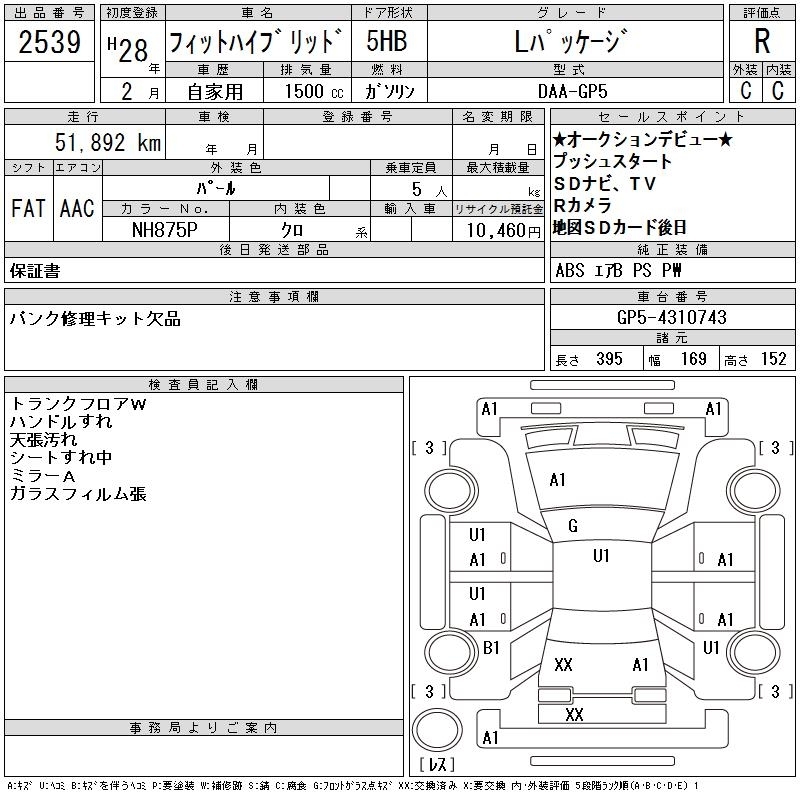Click the XX mark on the rear bumper

point(574,714)
